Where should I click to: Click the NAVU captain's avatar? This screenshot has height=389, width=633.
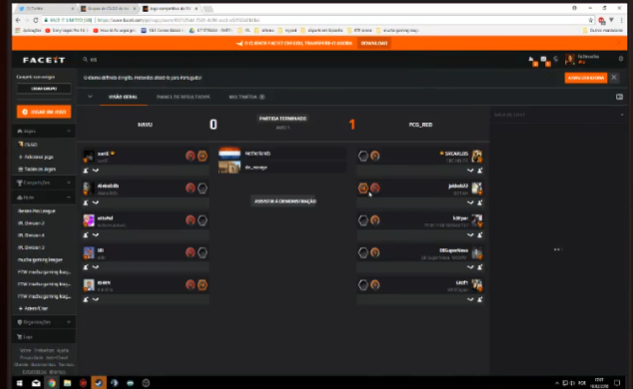click(x=88, y=156)
